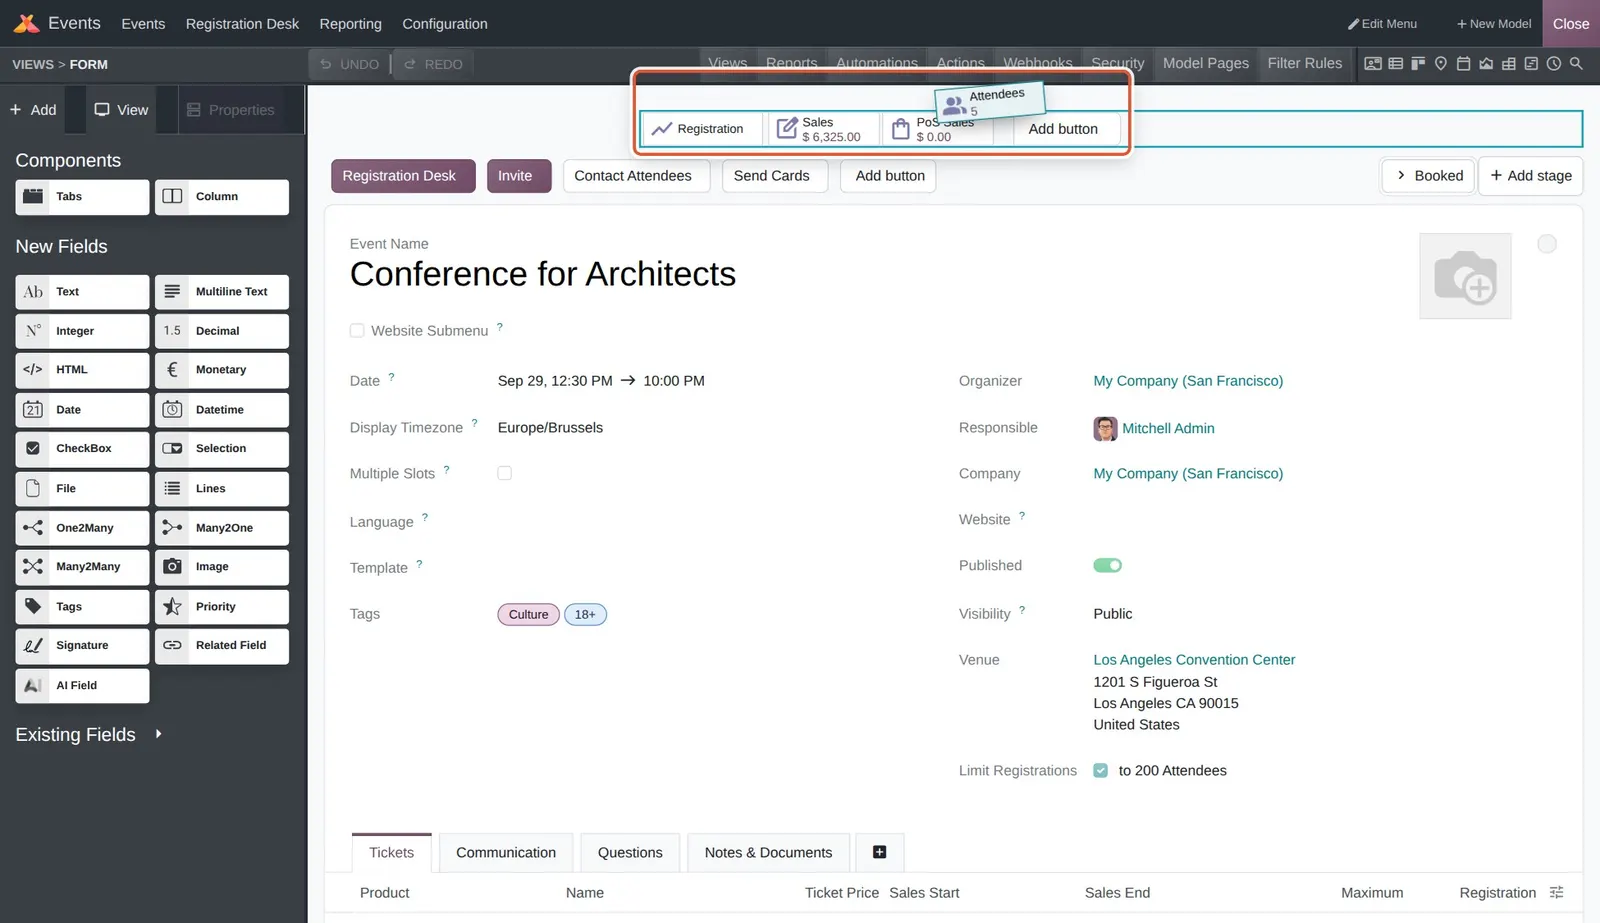Pick the Monetary field type

coord(222,370)
